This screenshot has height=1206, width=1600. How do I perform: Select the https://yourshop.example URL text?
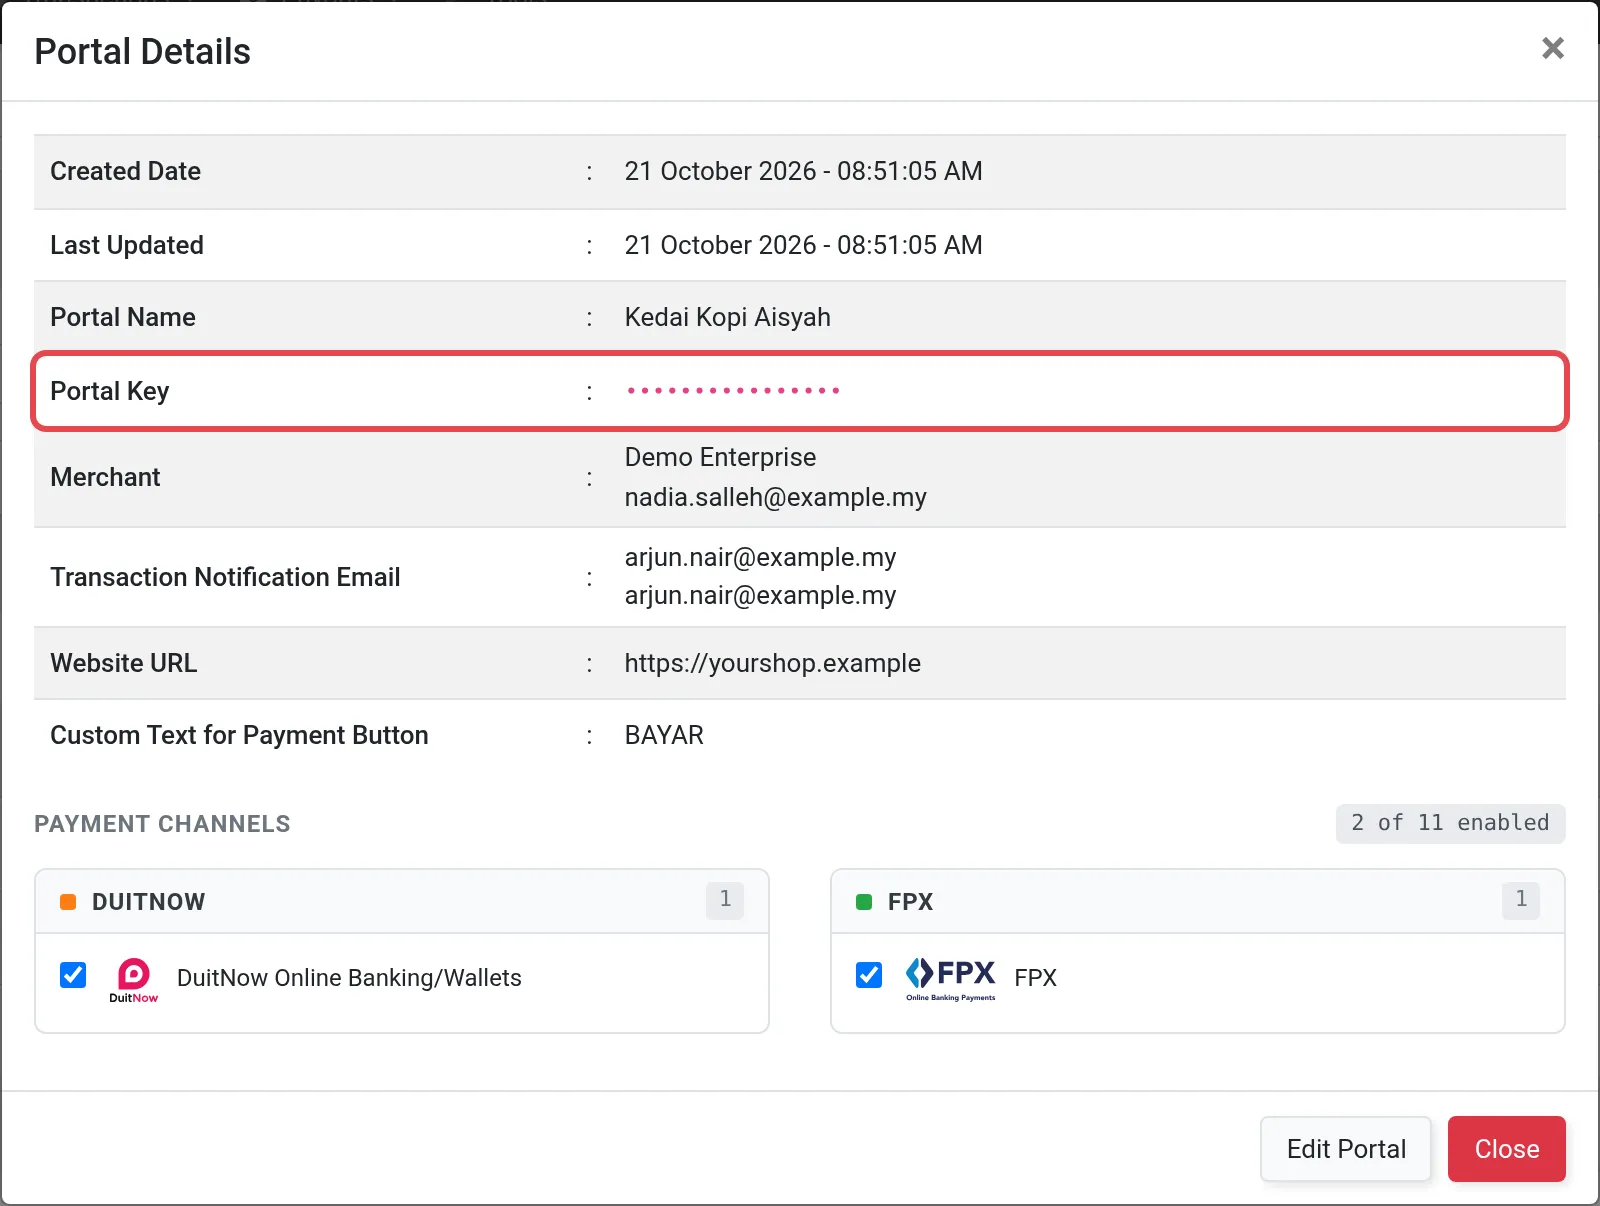click(772, 663)
